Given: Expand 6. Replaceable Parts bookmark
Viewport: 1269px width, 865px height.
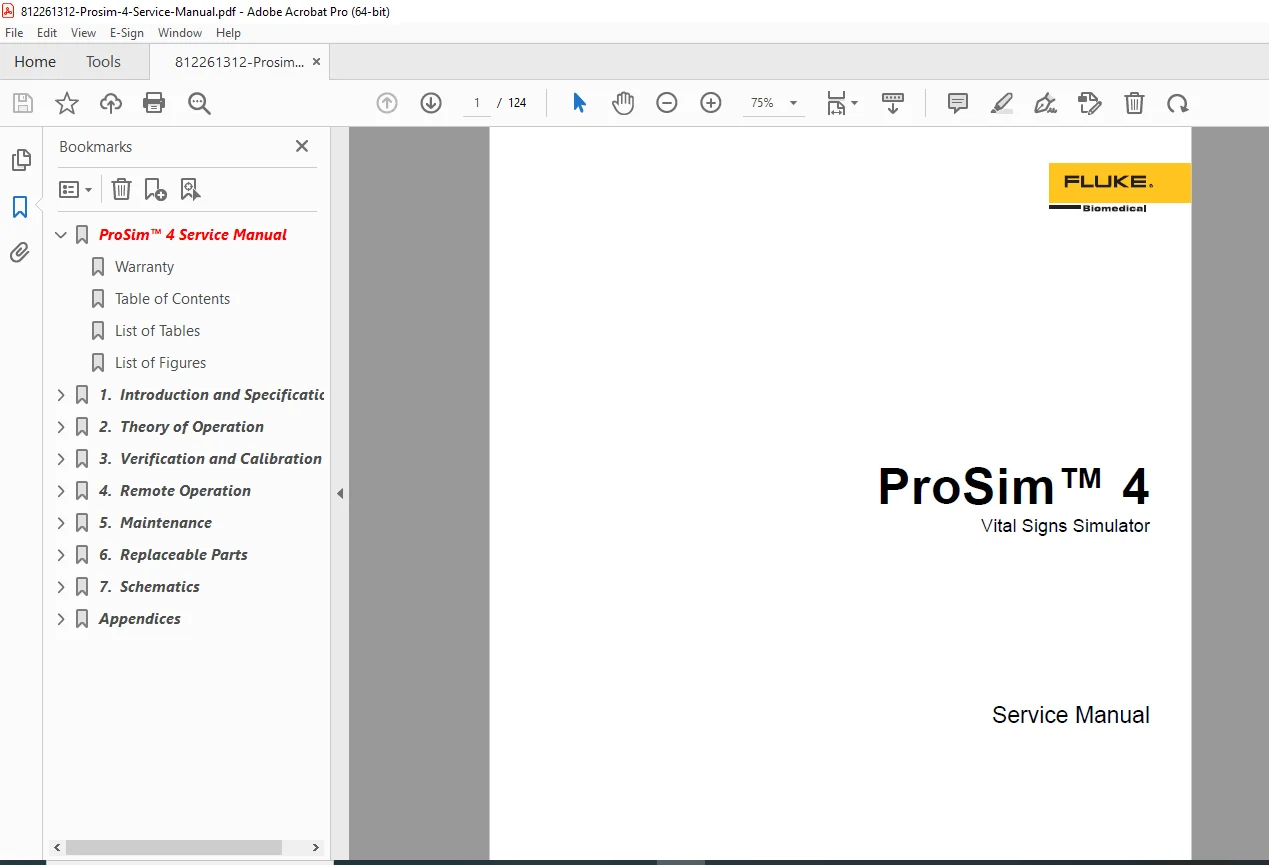Looking at the screenshot, I should point(61,555).
